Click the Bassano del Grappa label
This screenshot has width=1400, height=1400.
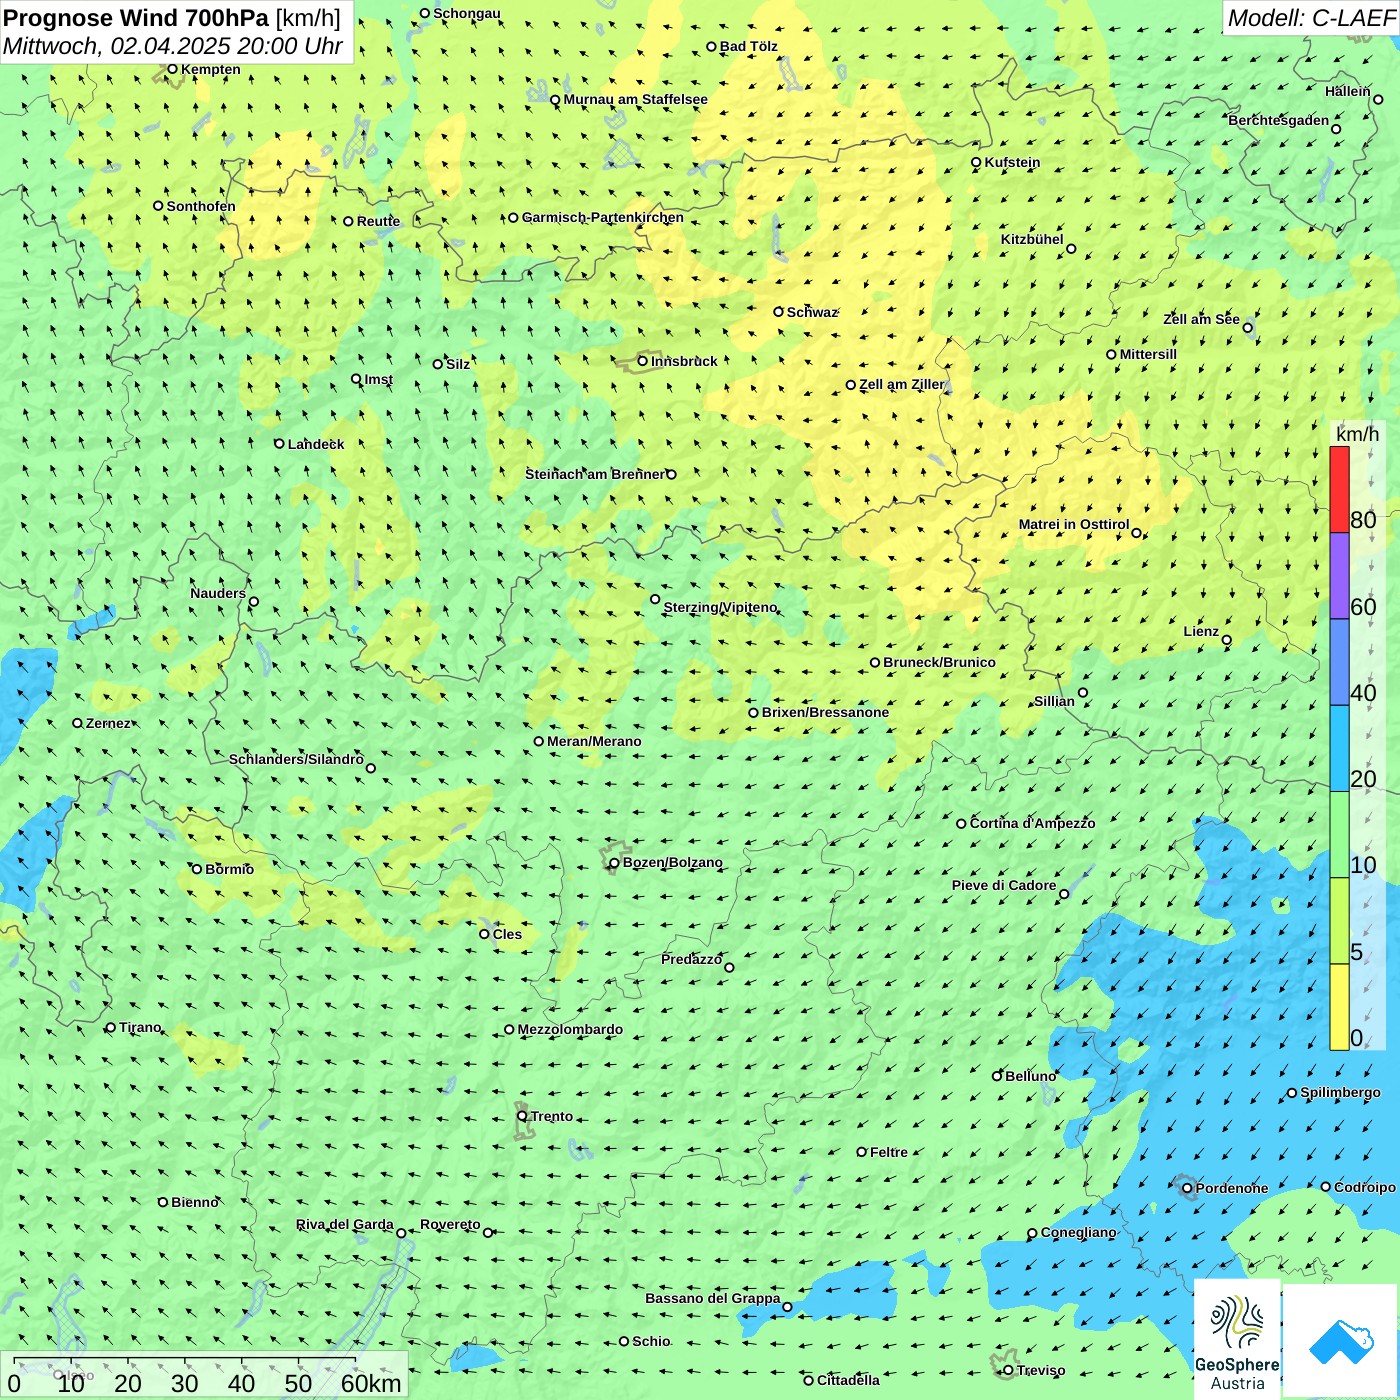712,1298
